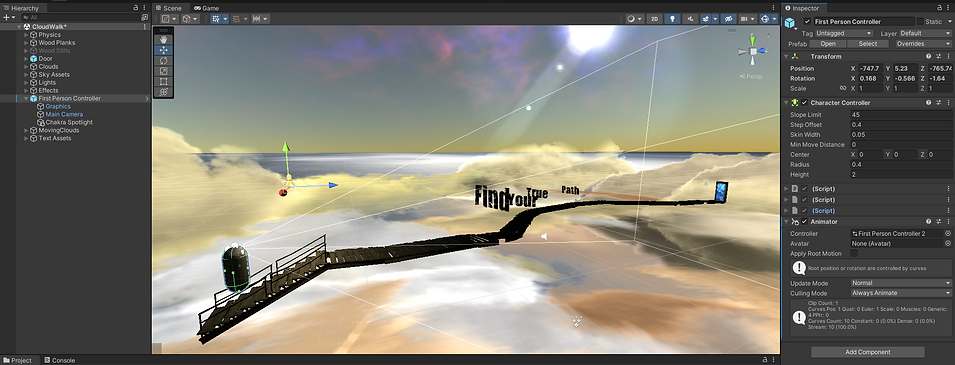This screenshot has width=955, height=365.
Task: Select Chakra Spotlight in Hierarchy
Action: (x=69, y=122)
